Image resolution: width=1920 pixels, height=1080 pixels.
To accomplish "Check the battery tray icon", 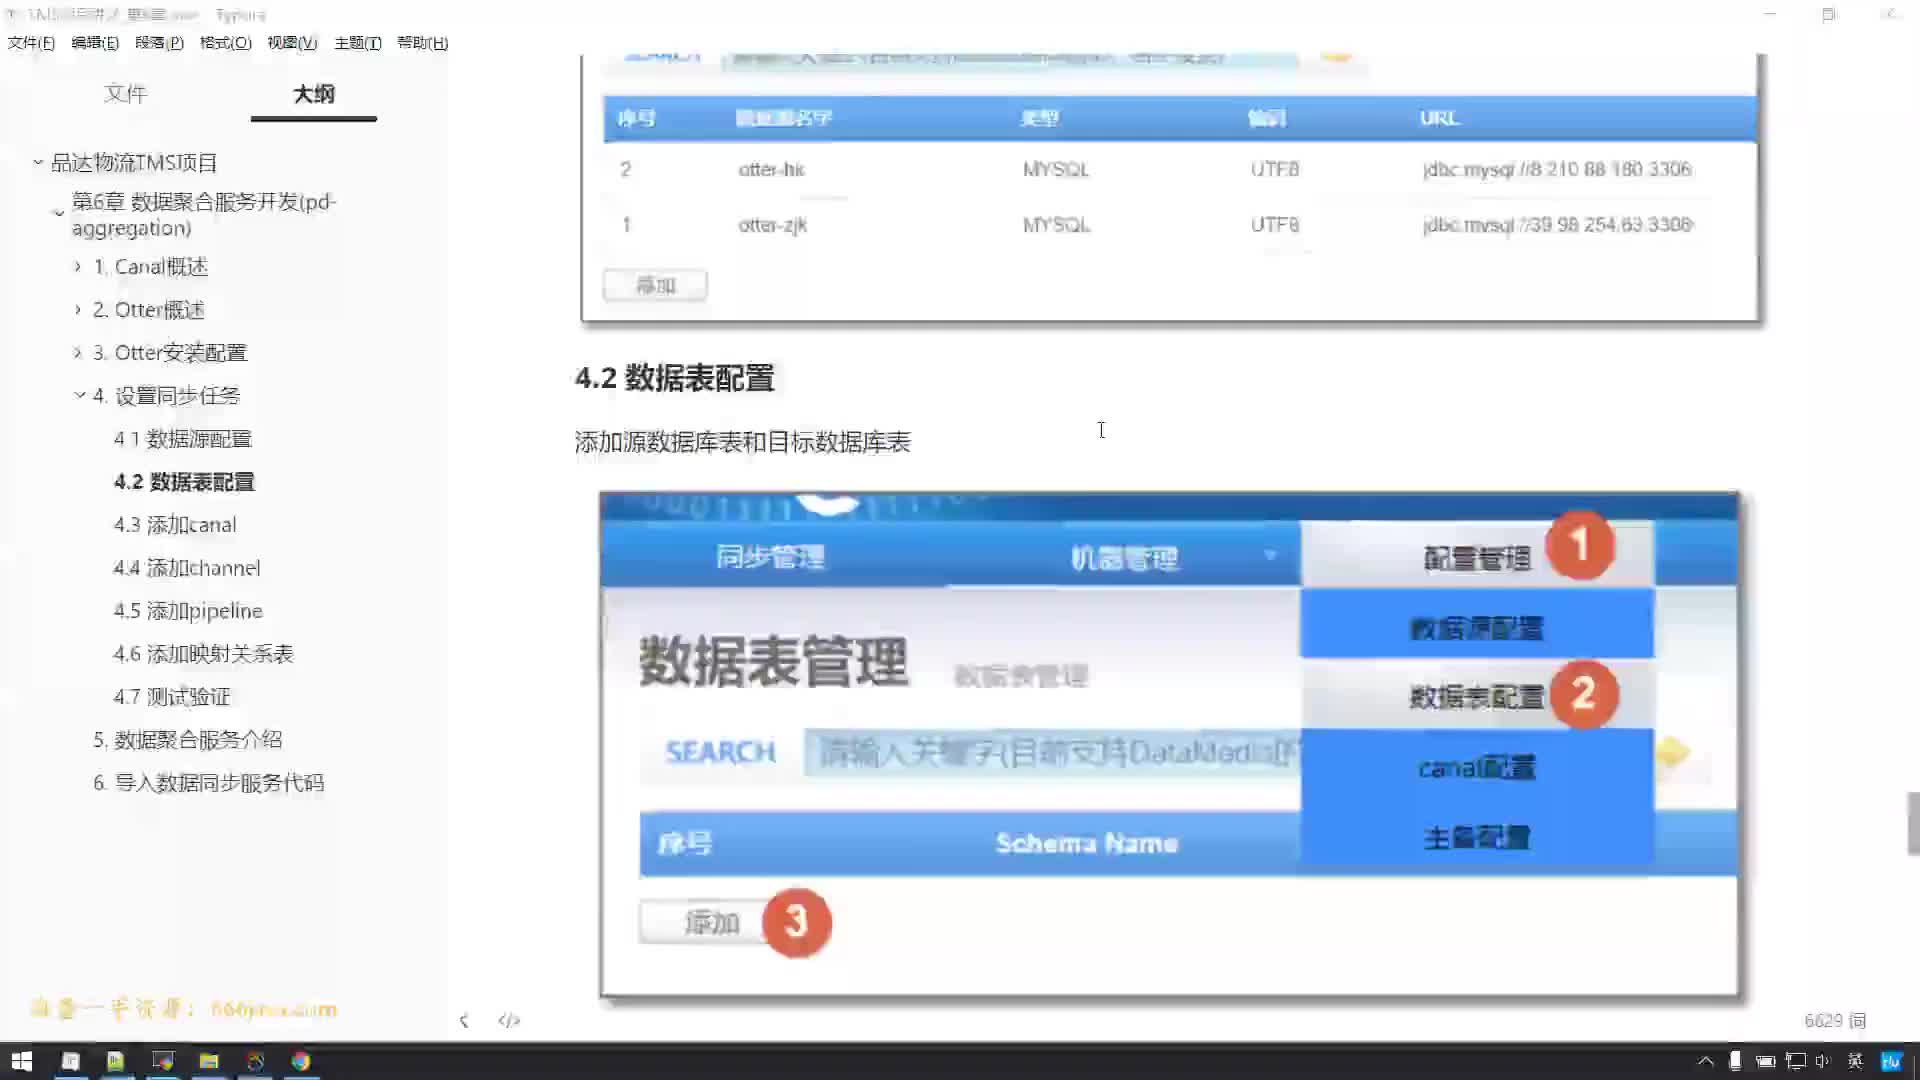I will [x=1766, y=1061].
